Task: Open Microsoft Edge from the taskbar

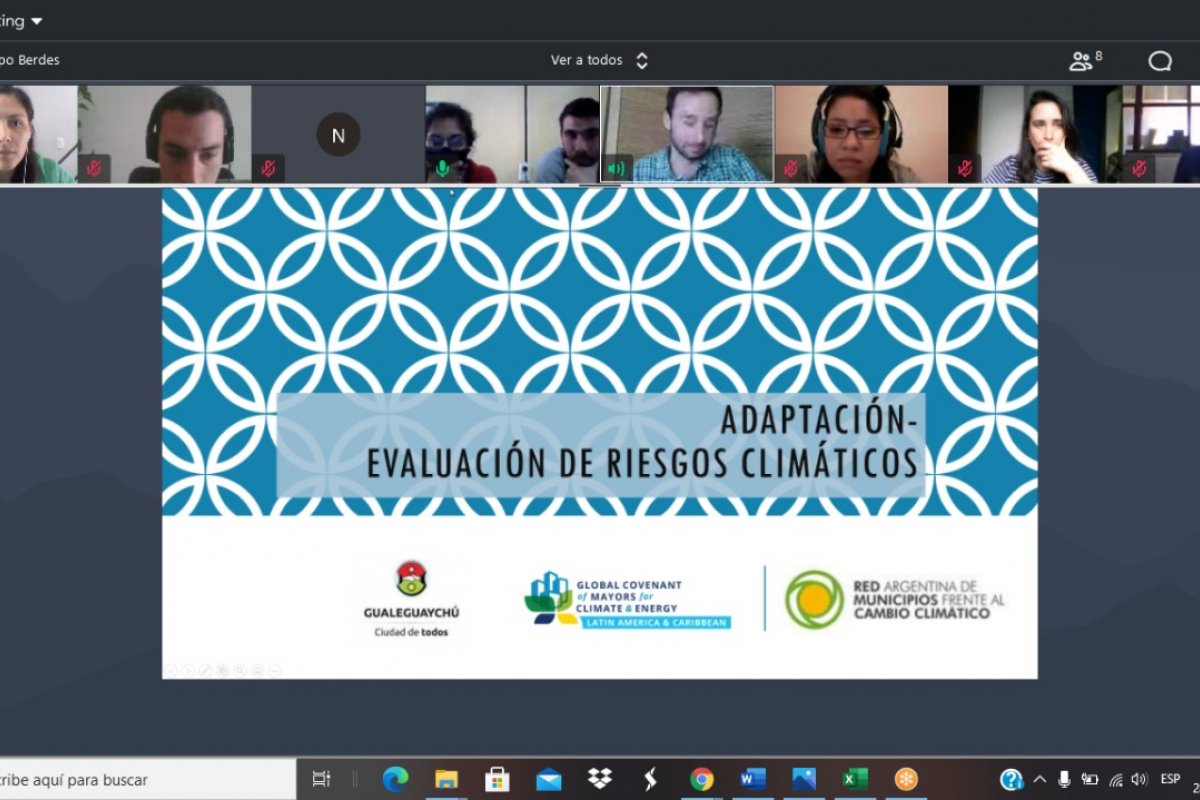Action: pos(395,779)
